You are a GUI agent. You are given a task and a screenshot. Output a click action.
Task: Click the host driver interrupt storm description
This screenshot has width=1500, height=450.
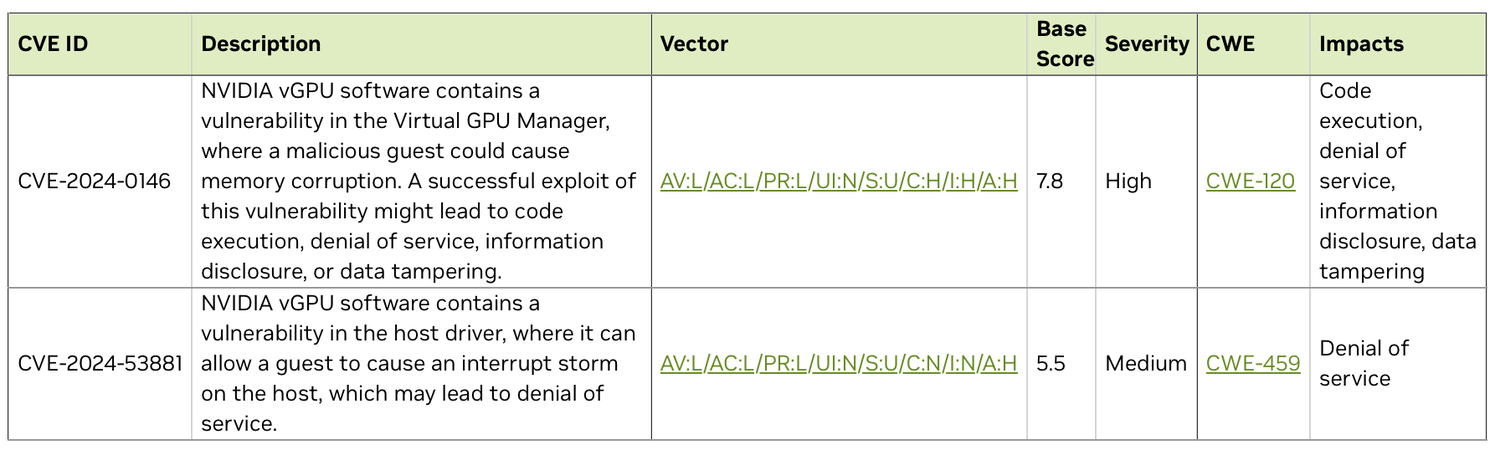point(418,364)
